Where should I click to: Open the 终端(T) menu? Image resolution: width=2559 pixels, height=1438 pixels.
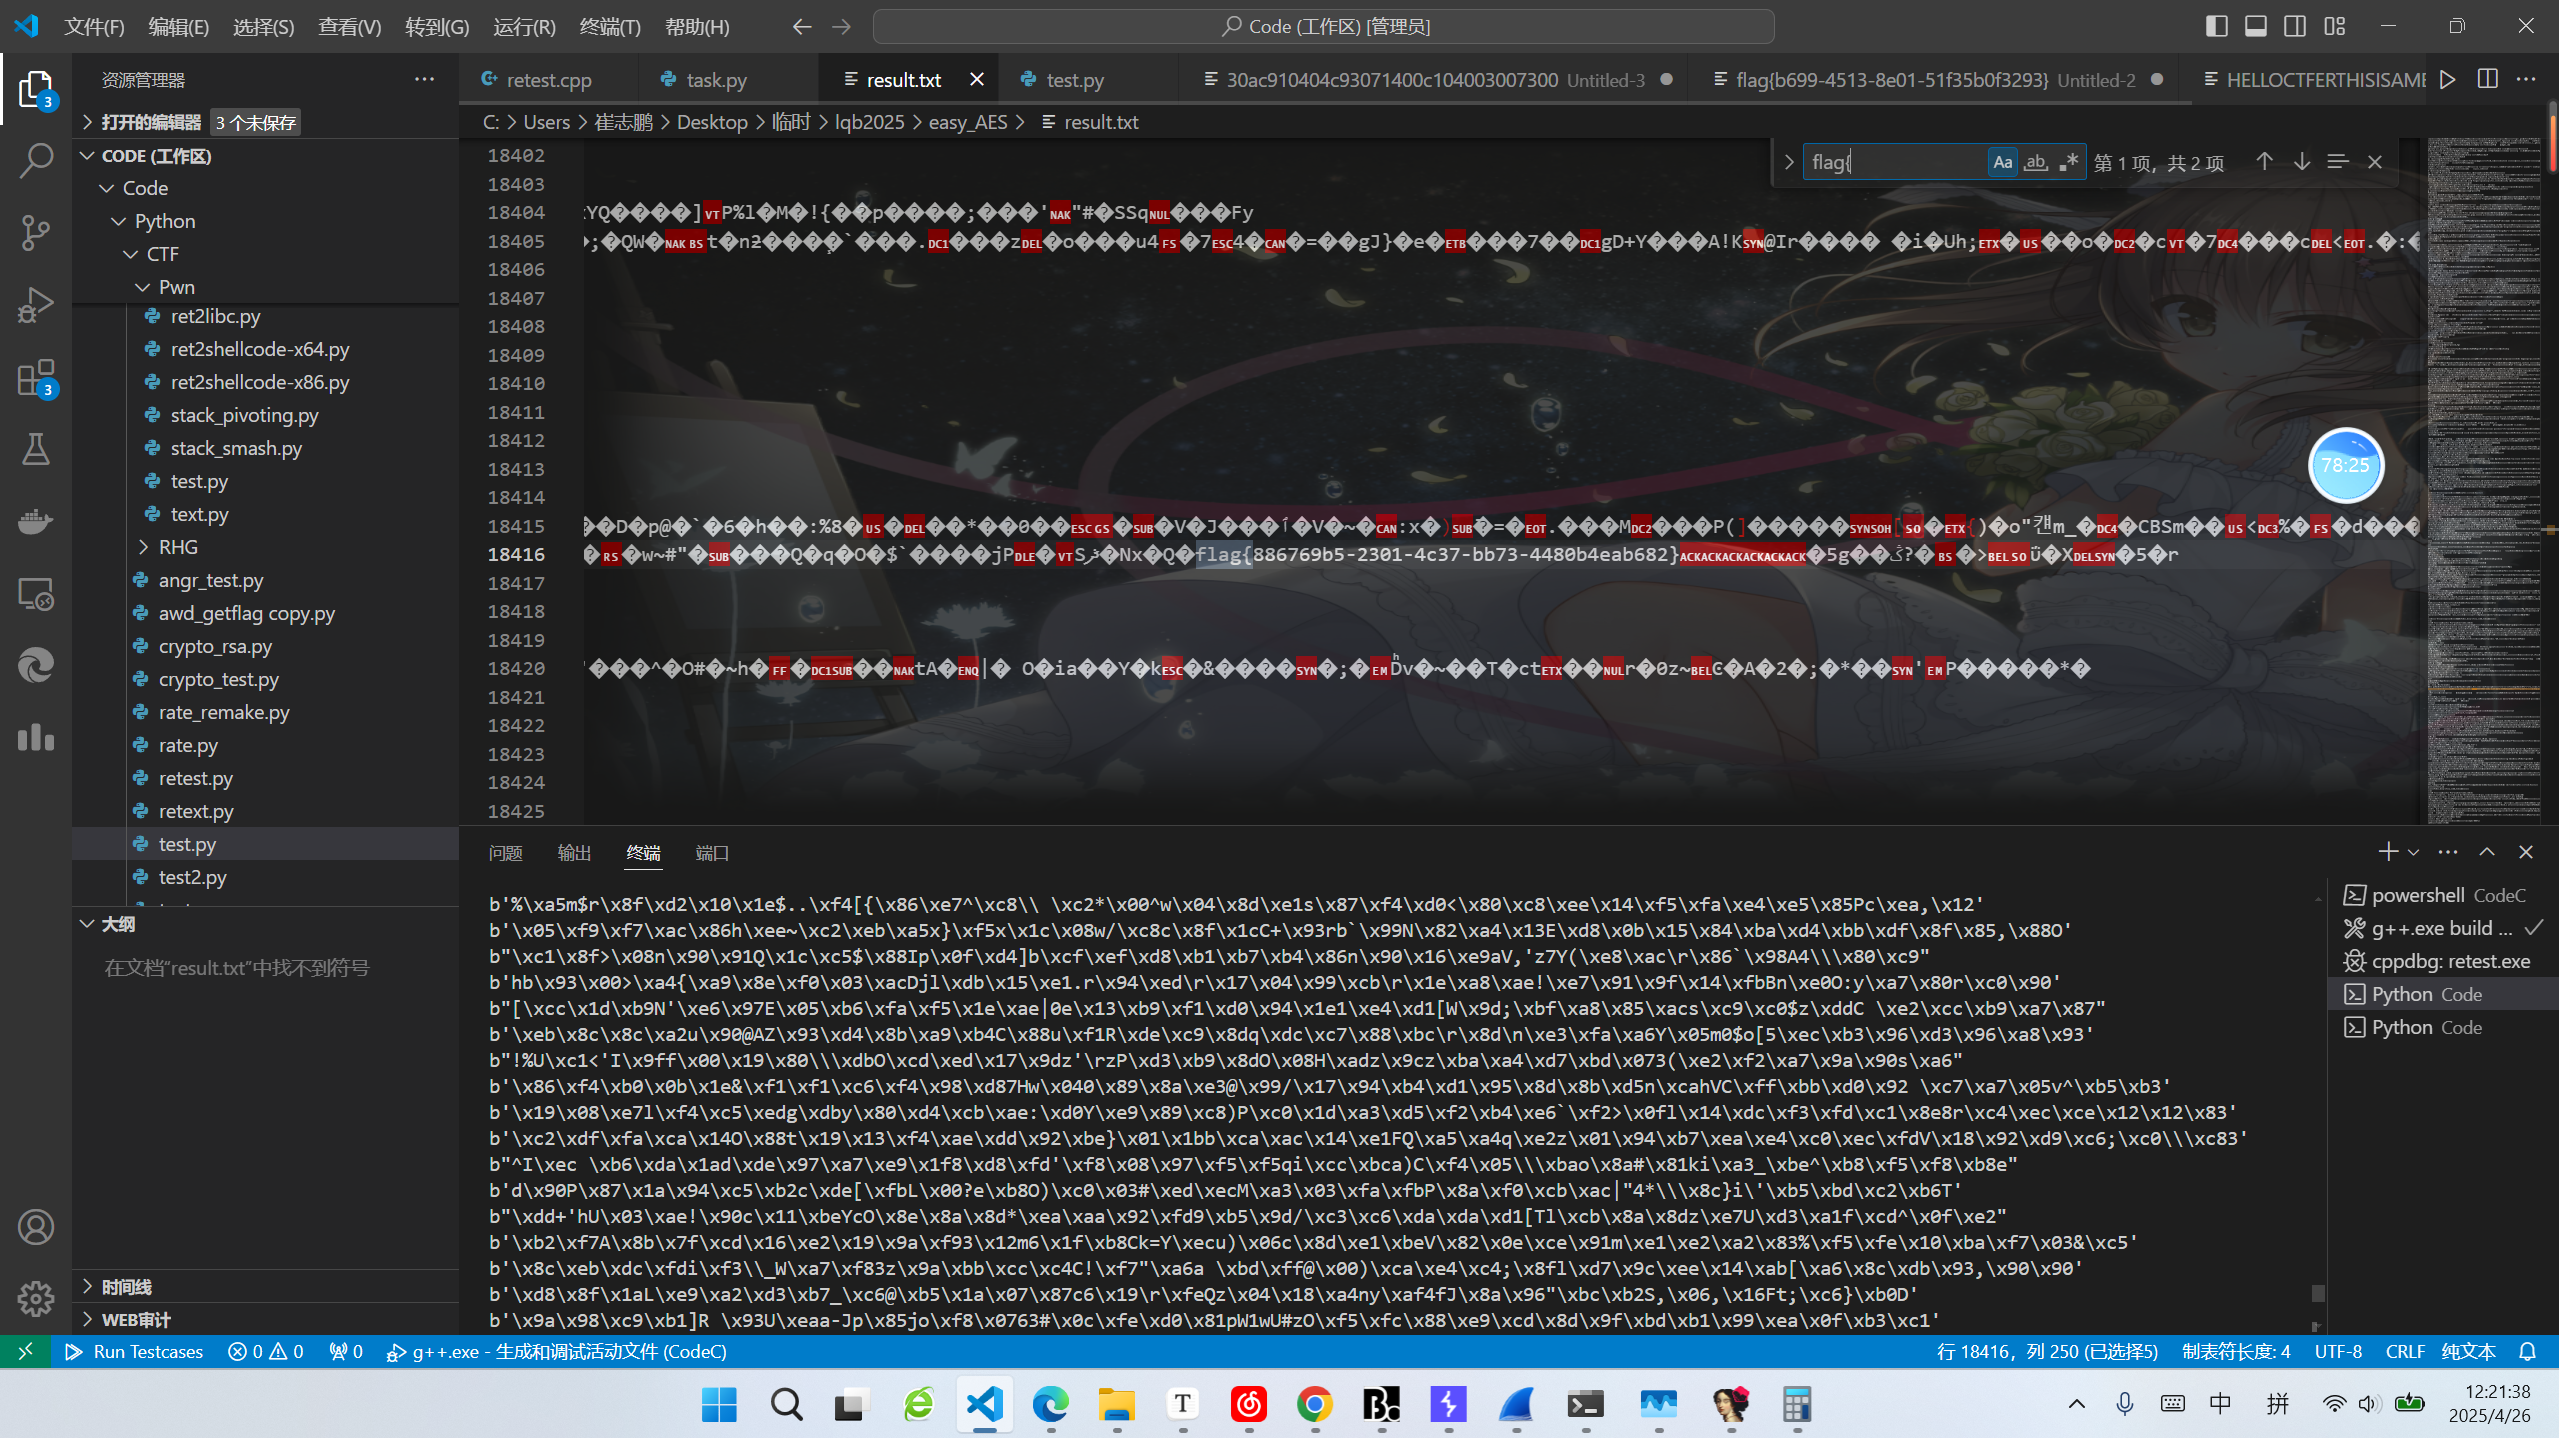click(609, 27)
